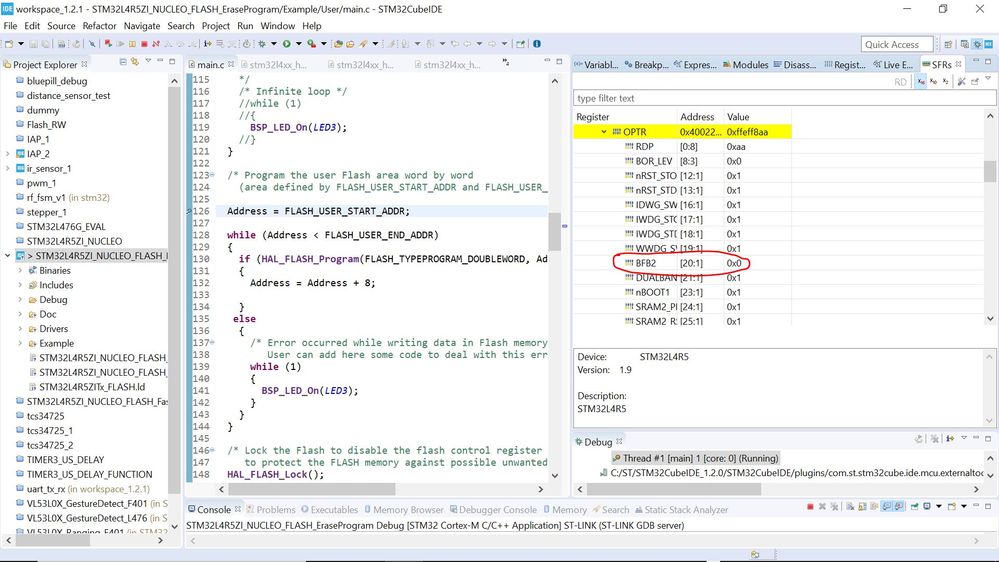Click the blue Information Center icon
The width and height of the screenshot is (999, 562).
(536, 44)
